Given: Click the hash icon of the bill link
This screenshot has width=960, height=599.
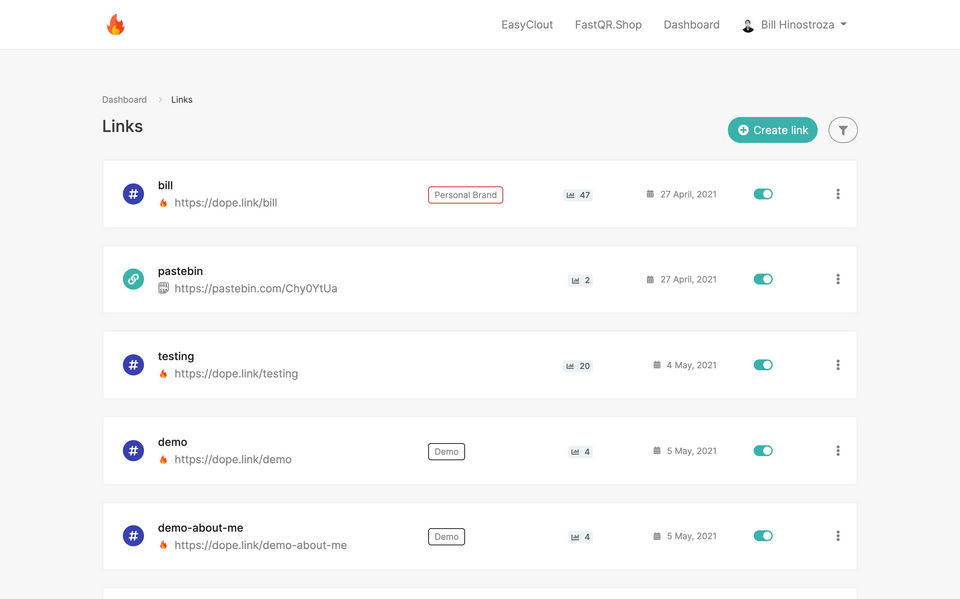Looking at the screenshot, I should coord(133,194).
